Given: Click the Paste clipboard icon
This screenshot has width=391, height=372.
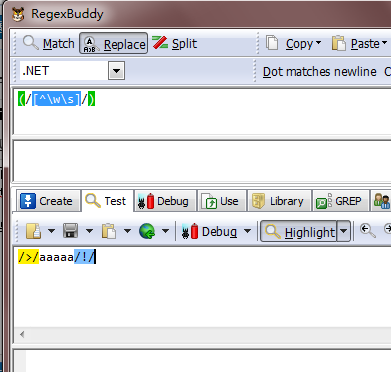Looking at the screenshot, I should coord(339,43).
